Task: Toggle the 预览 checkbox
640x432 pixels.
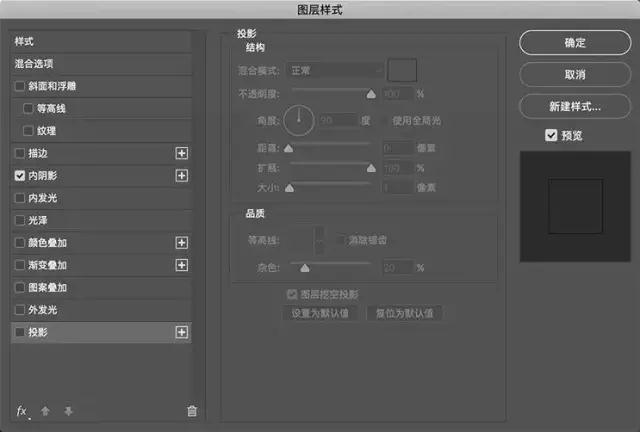Action: click(x=551, y=135)
